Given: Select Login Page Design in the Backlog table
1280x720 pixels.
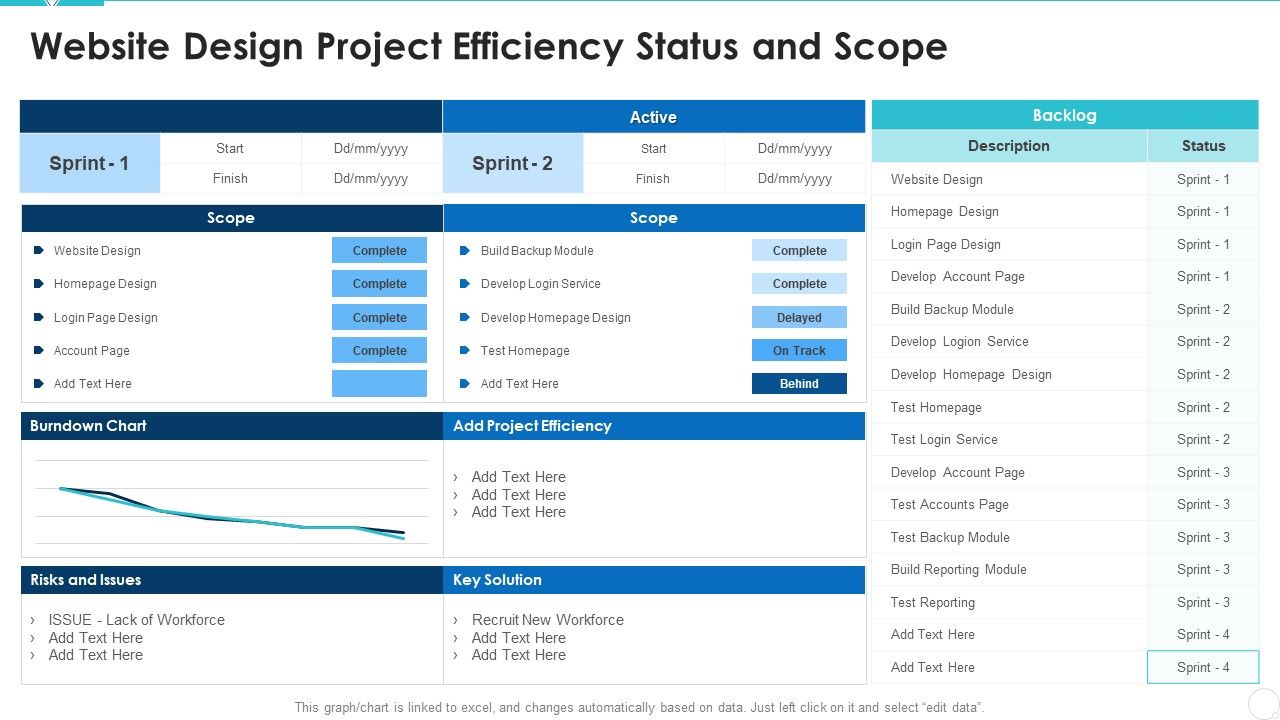Looking at the screenshot, I should [945, 245].
